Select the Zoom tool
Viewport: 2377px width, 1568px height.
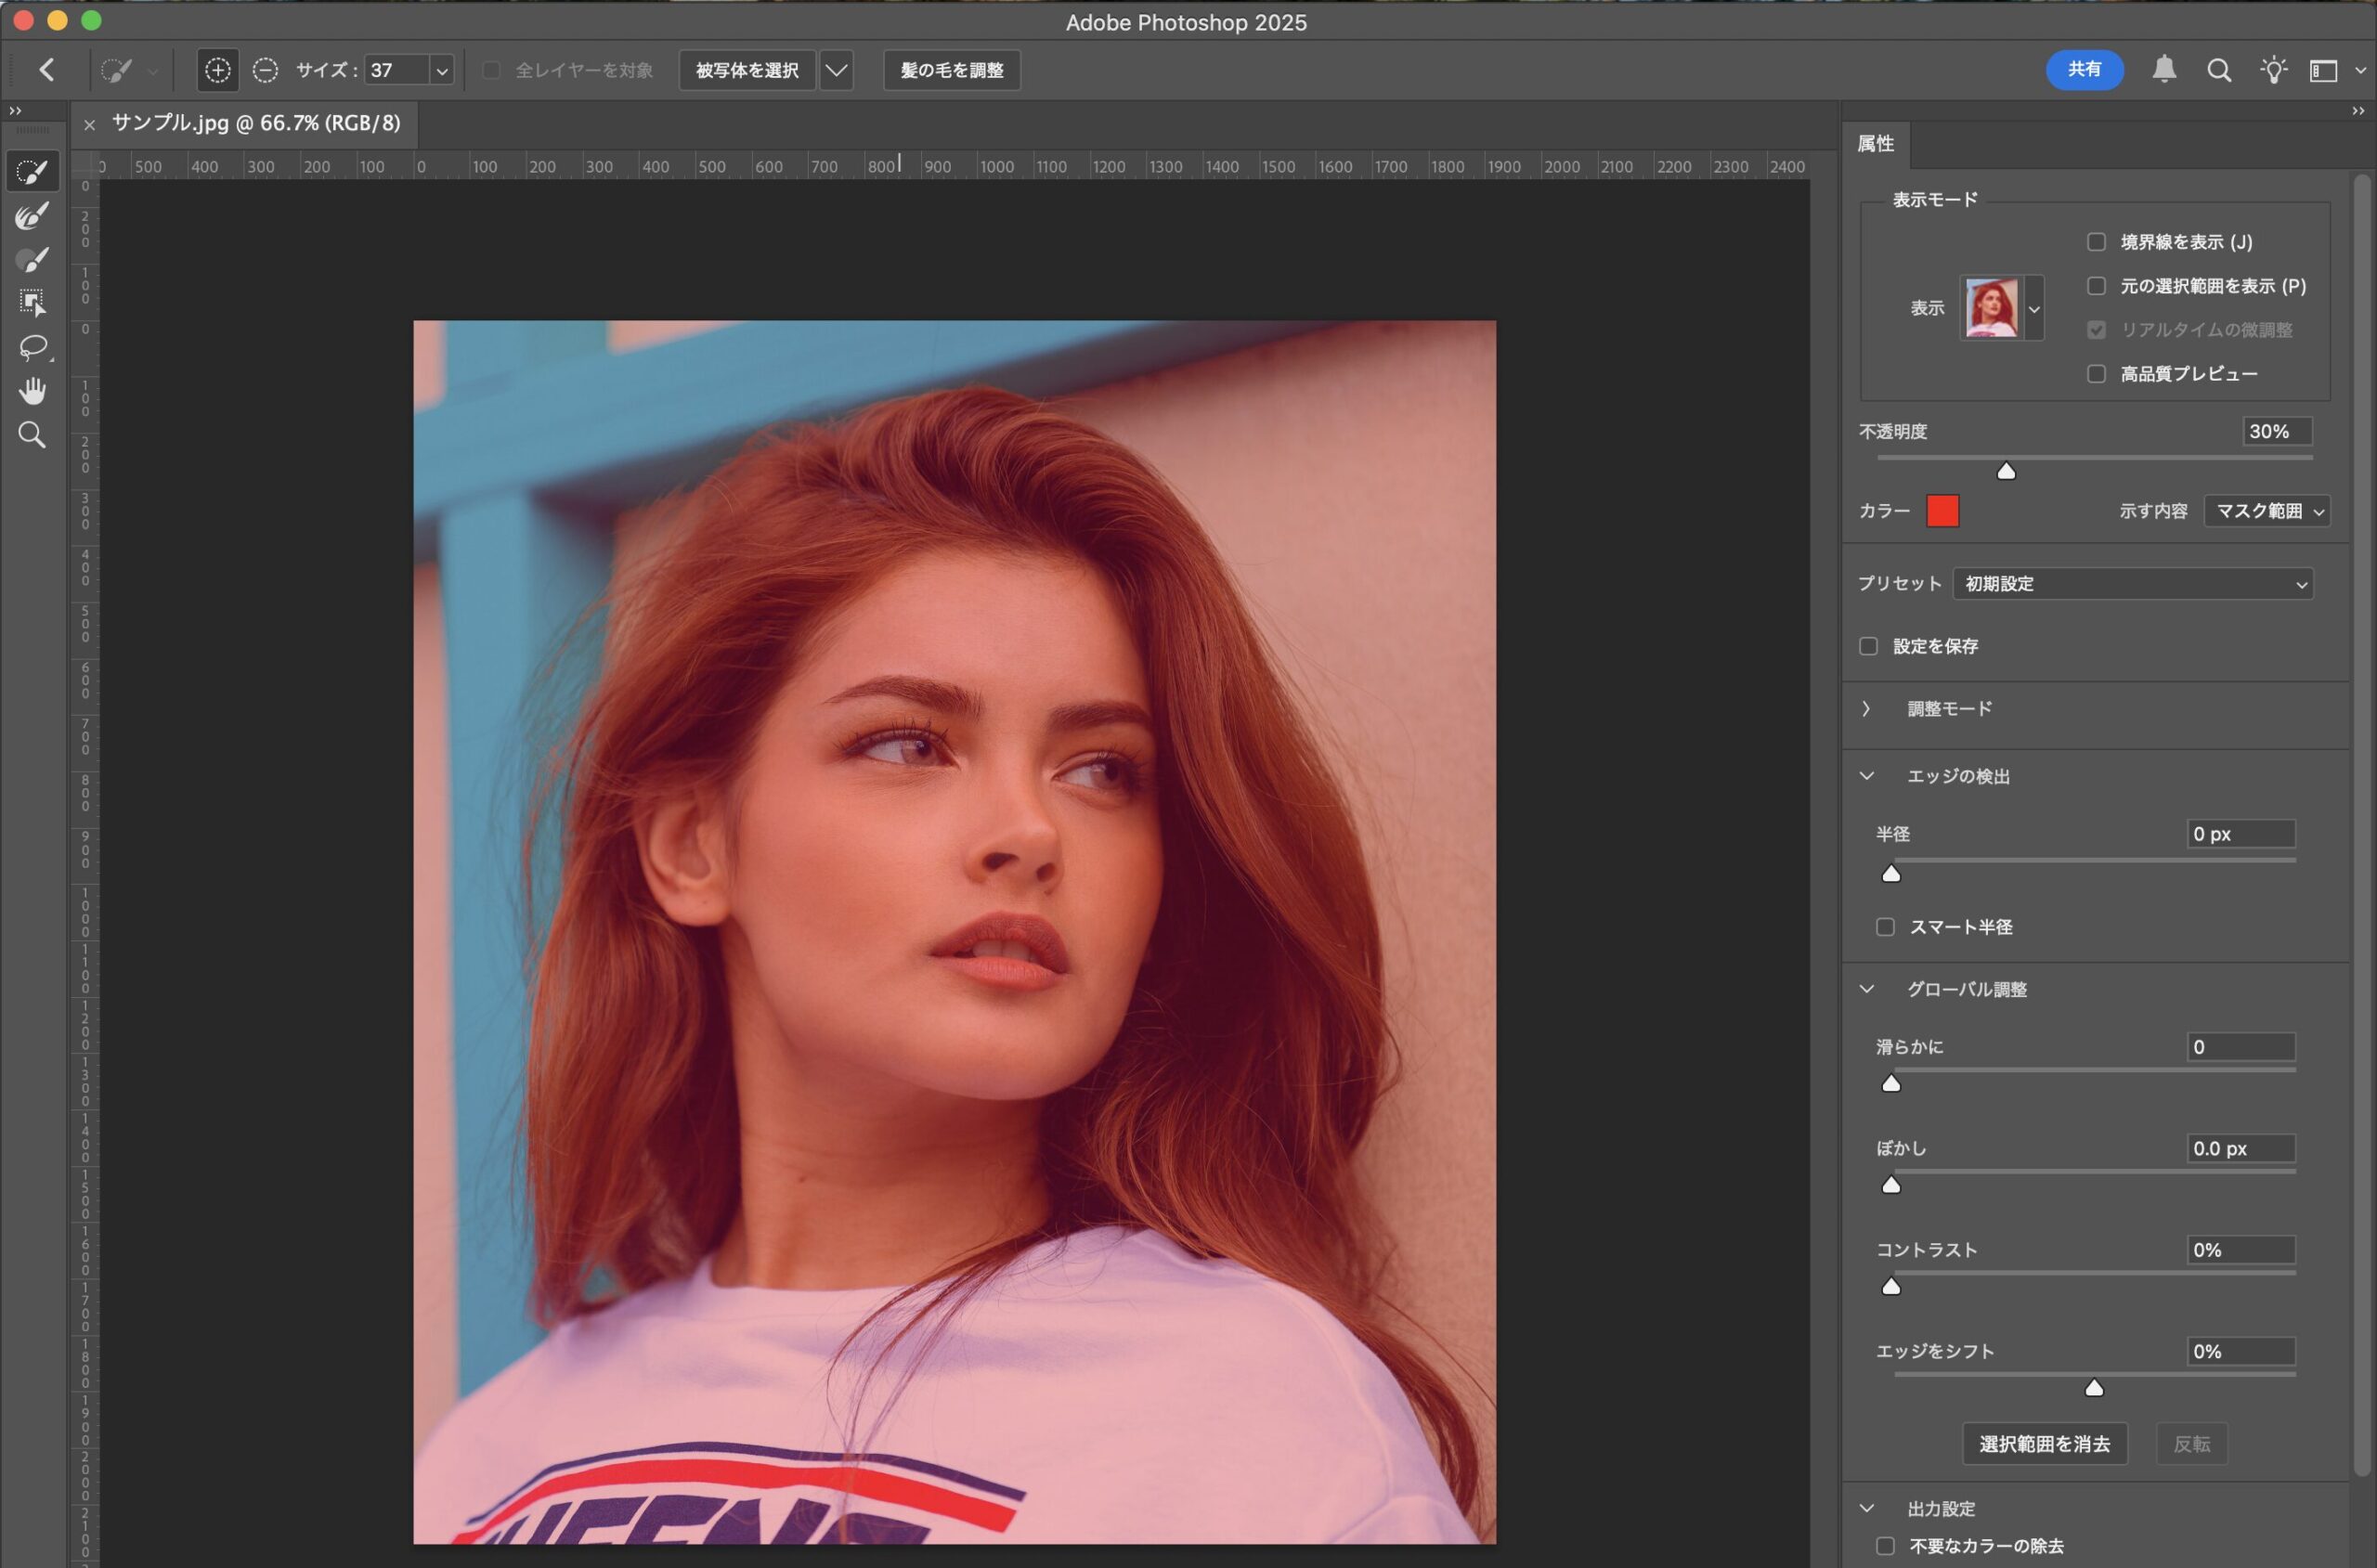[x=32, y=435]
